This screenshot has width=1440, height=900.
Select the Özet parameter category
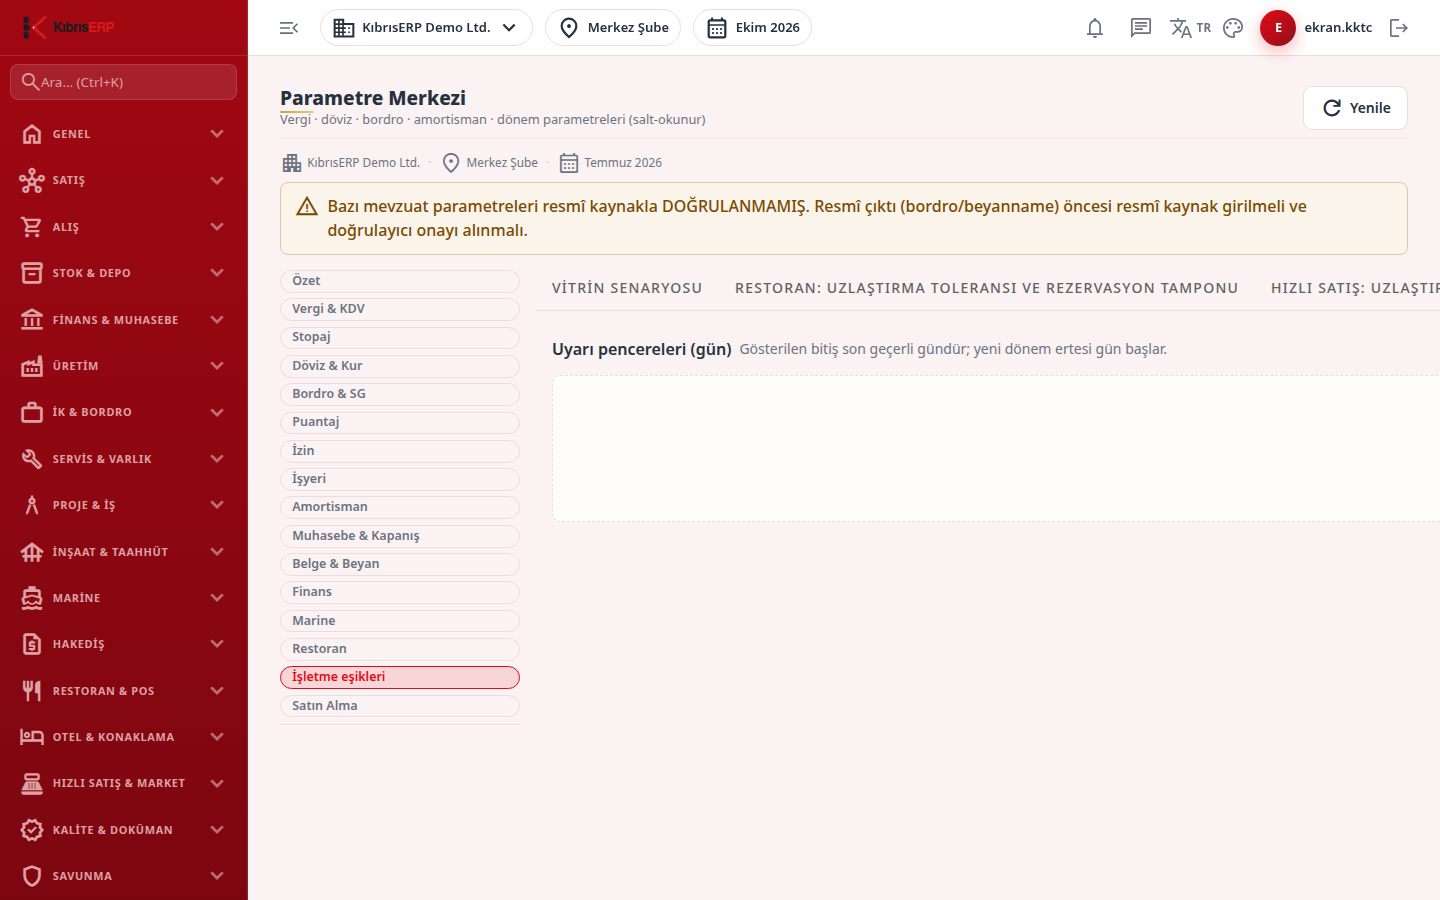[x=400, y=281]
